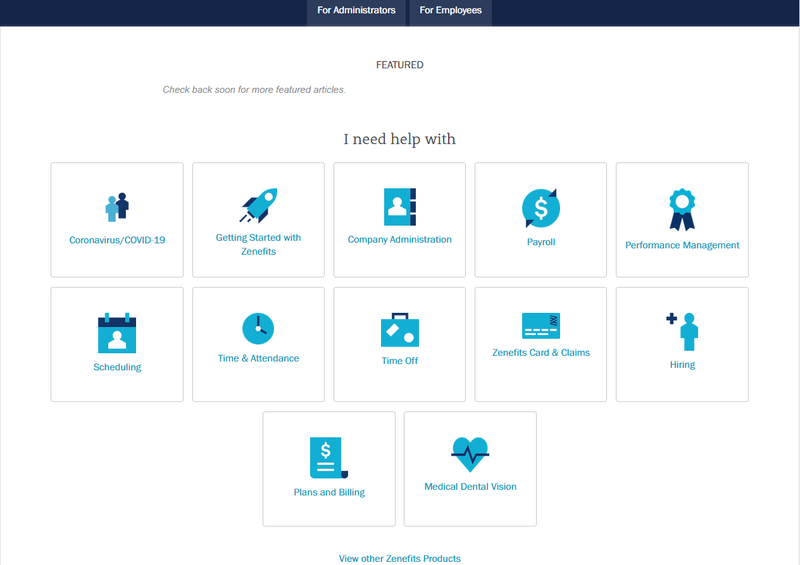Viewport: 800px width, 565px height.
Task: Open the Medical Dental Vision text link
Action: [470, 486]
